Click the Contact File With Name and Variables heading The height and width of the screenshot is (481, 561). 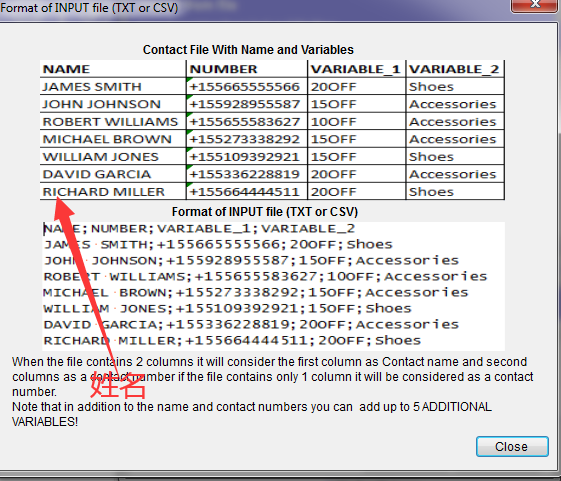pyautogui.click(x=248, y=50)
